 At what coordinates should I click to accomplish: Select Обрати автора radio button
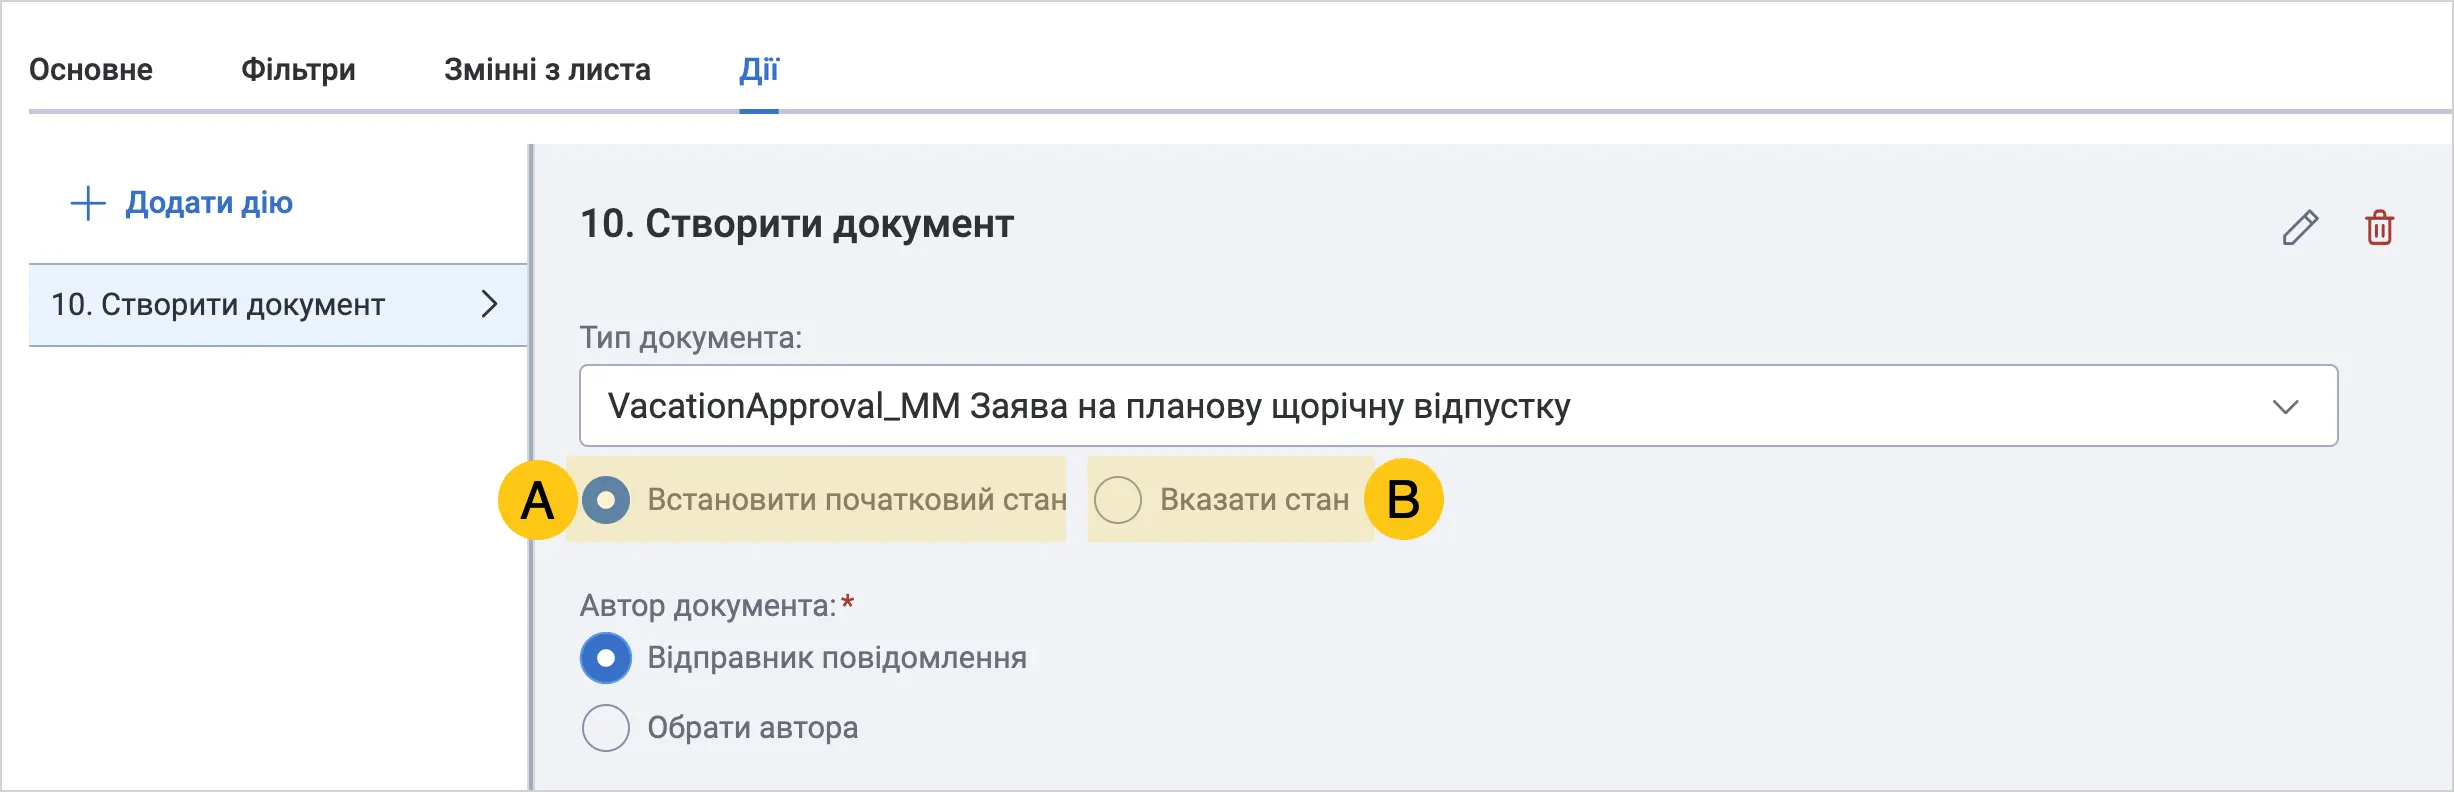606,728
